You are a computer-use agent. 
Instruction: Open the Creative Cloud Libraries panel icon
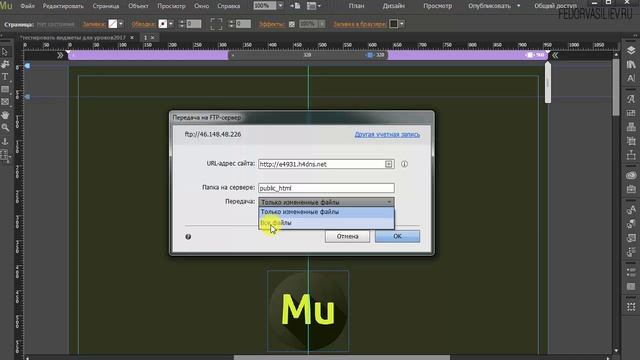click(x=631, y=176)
